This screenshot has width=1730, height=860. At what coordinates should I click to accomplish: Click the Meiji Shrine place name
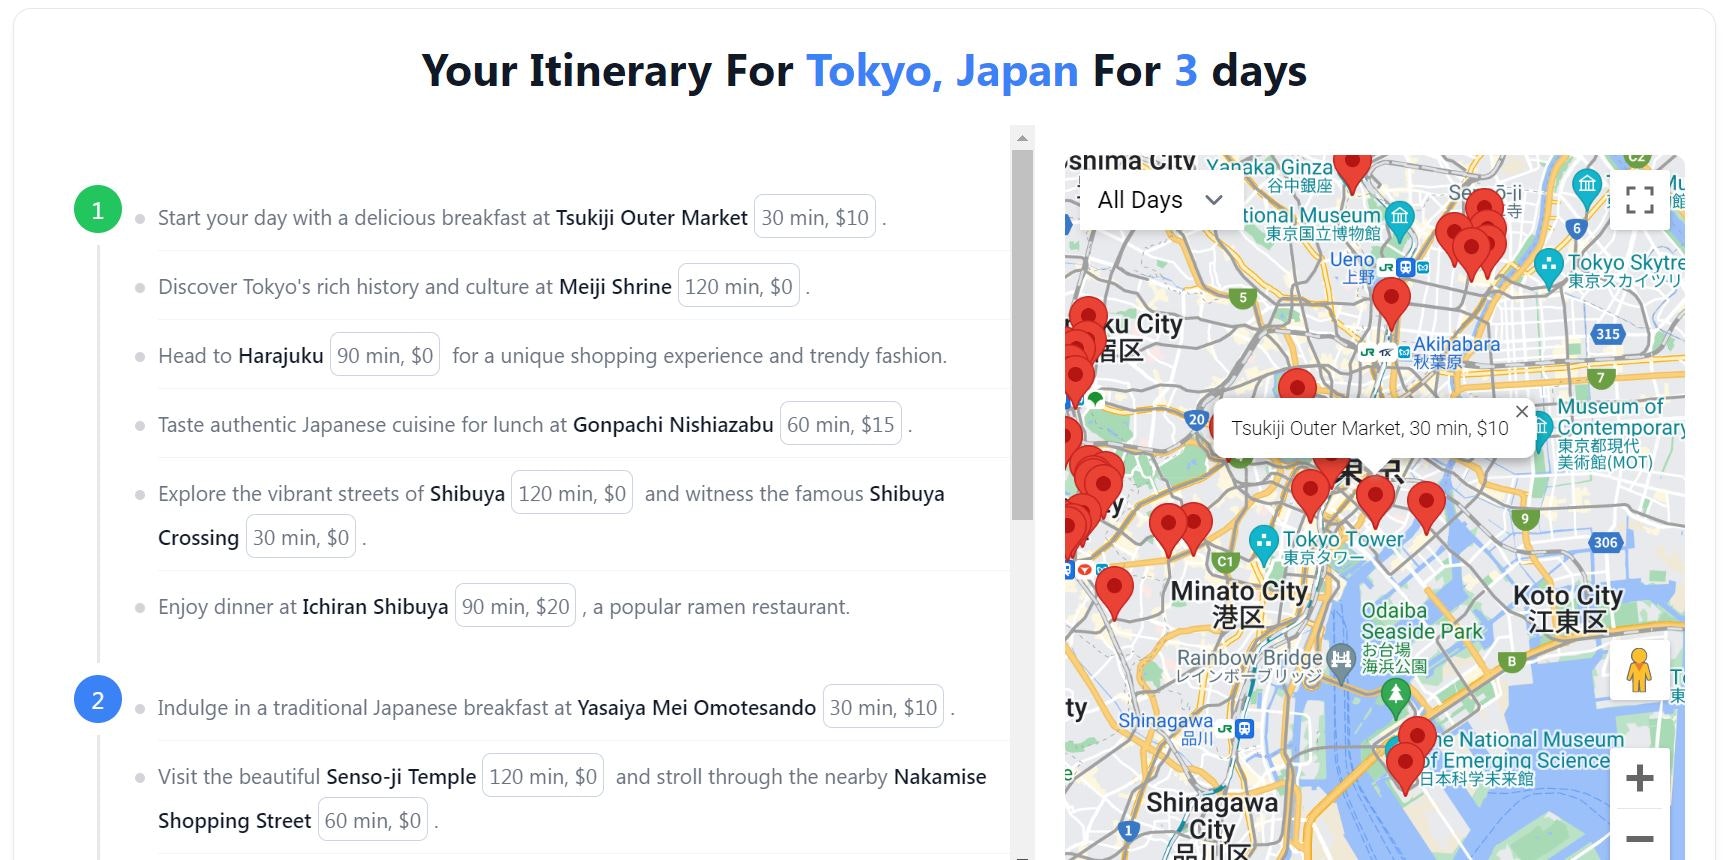[x=615, y=287]
